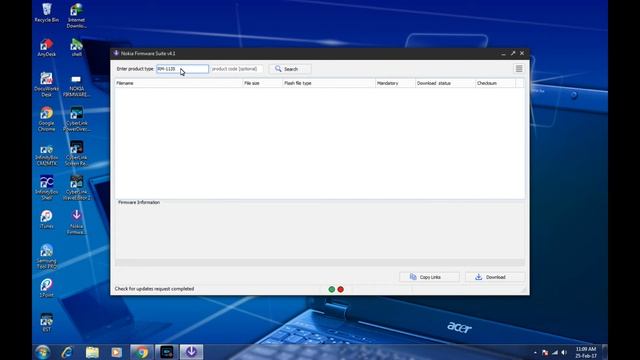Open Samsung Tool PRO desktop shortcut
The height and width of the screenshot is (360, 640).
47,257
